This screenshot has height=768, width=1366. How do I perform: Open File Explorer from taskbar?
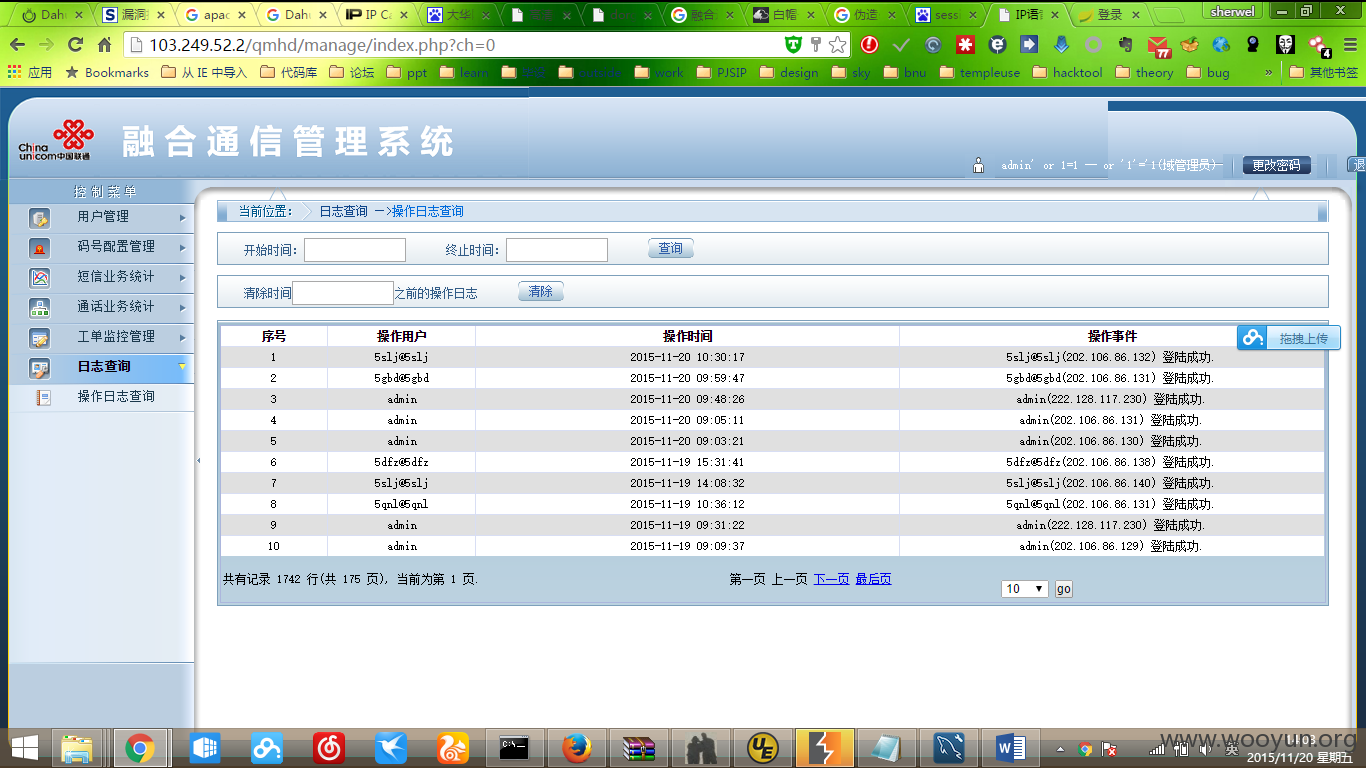[78, 748]
